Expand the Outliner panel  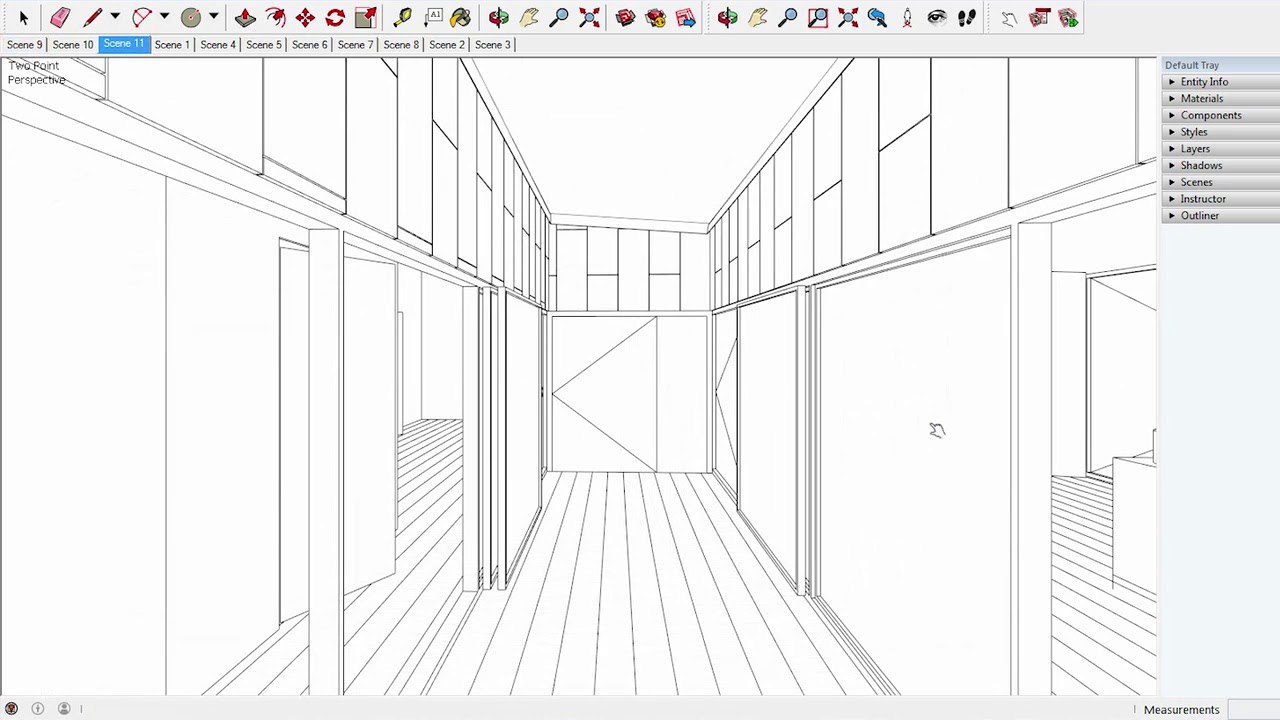coord(1220,215)
